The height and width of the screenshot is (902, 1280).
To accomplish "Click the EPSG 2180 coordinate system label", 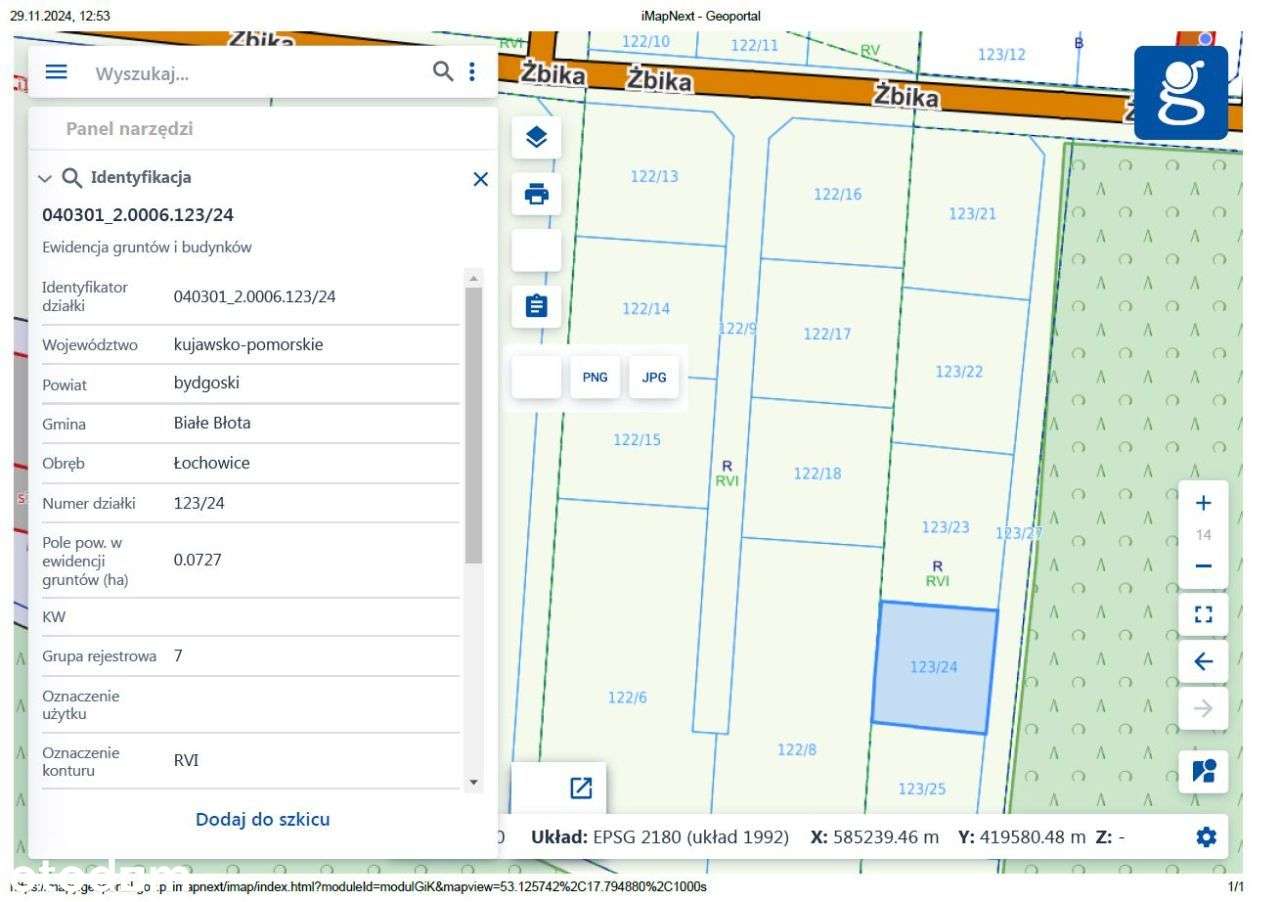I will pyautogui.click(x=660, y=837).
